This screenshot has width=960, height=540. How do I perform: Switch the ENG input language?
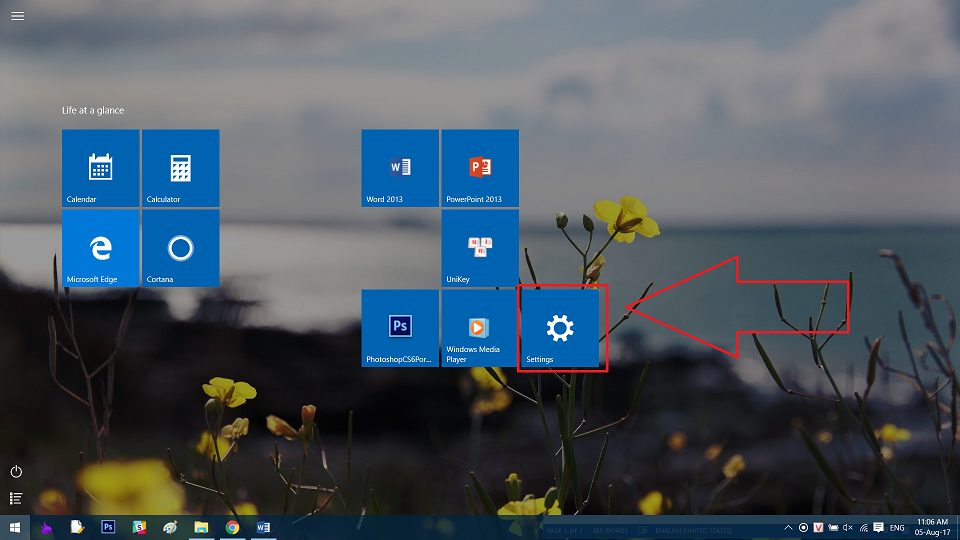point(897,528)
